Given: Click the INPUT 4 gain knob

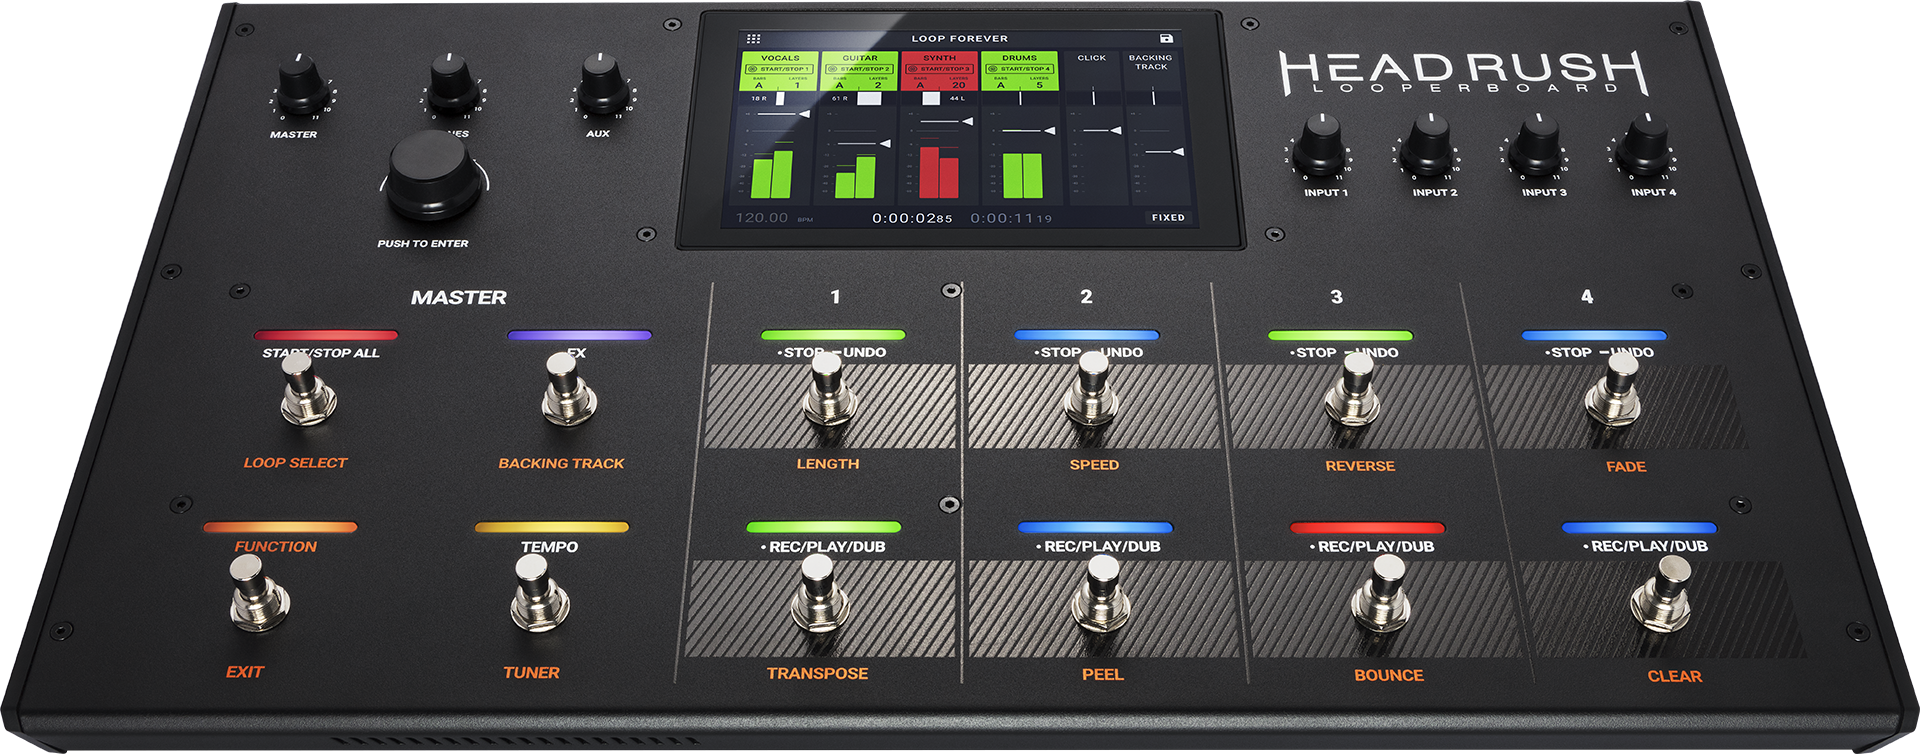Looking at the screenshot, I should tap(1645, 145).
